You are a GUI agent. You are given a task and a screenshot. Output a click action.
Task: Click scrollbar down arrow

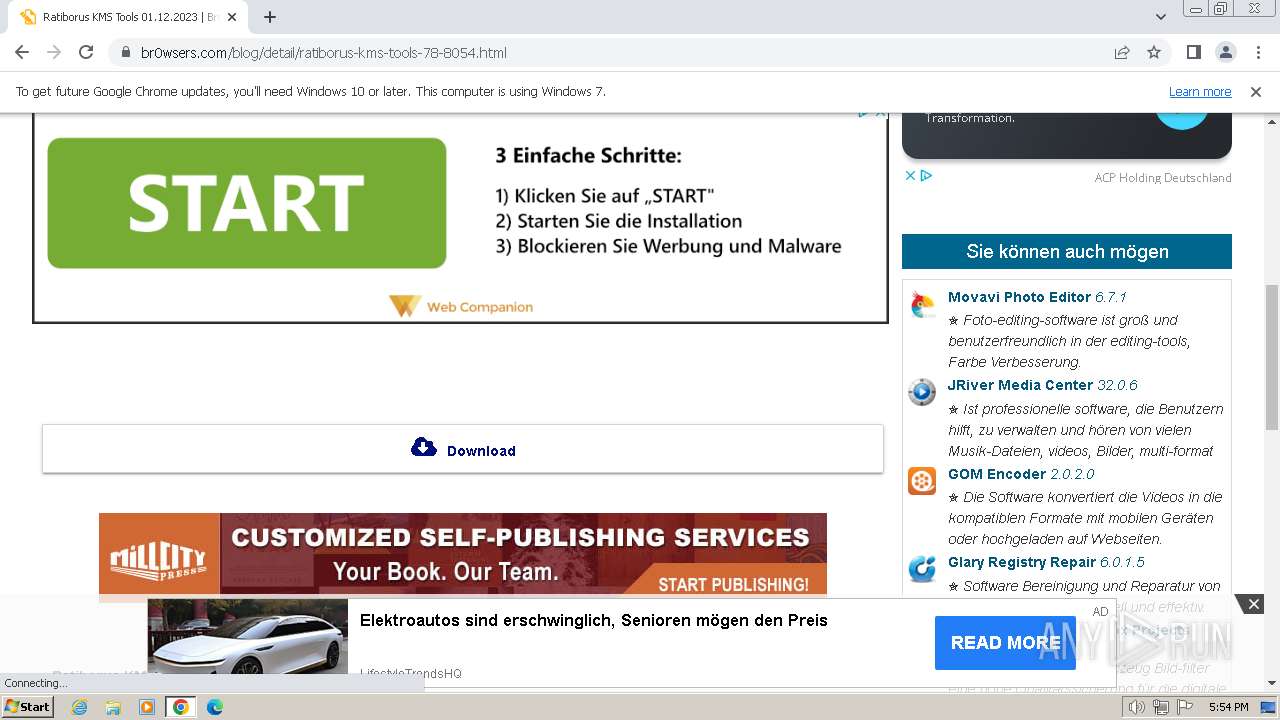click(x=1272, y=683)
